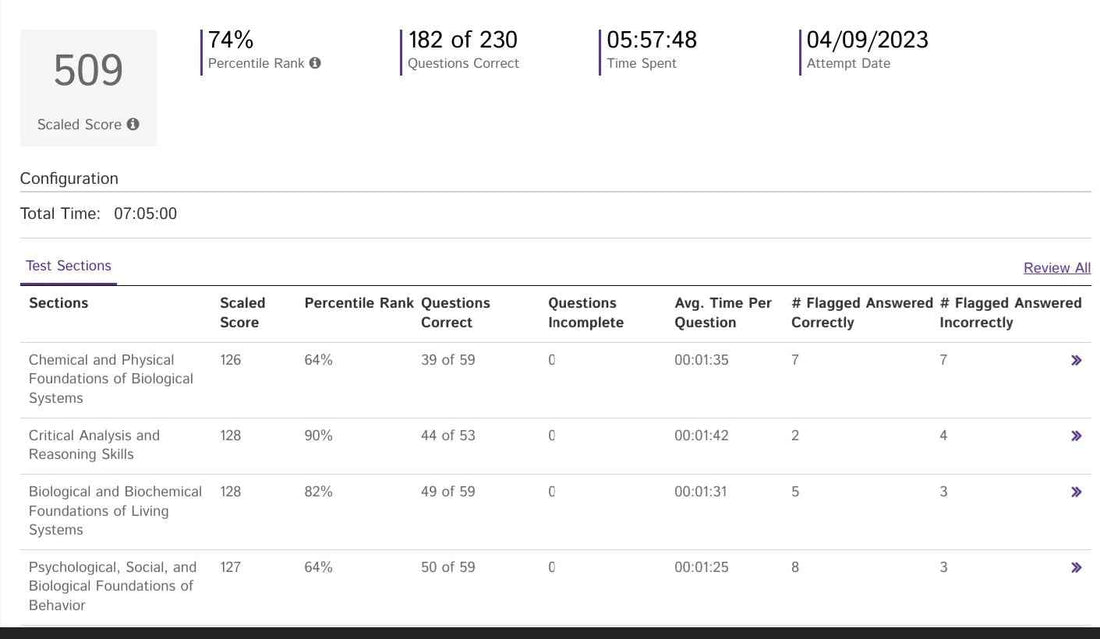Image resolution: width=1100 pixels, height=639 pixels.
Task: Click the Scaled Score column header
Action: coord(242,312)
